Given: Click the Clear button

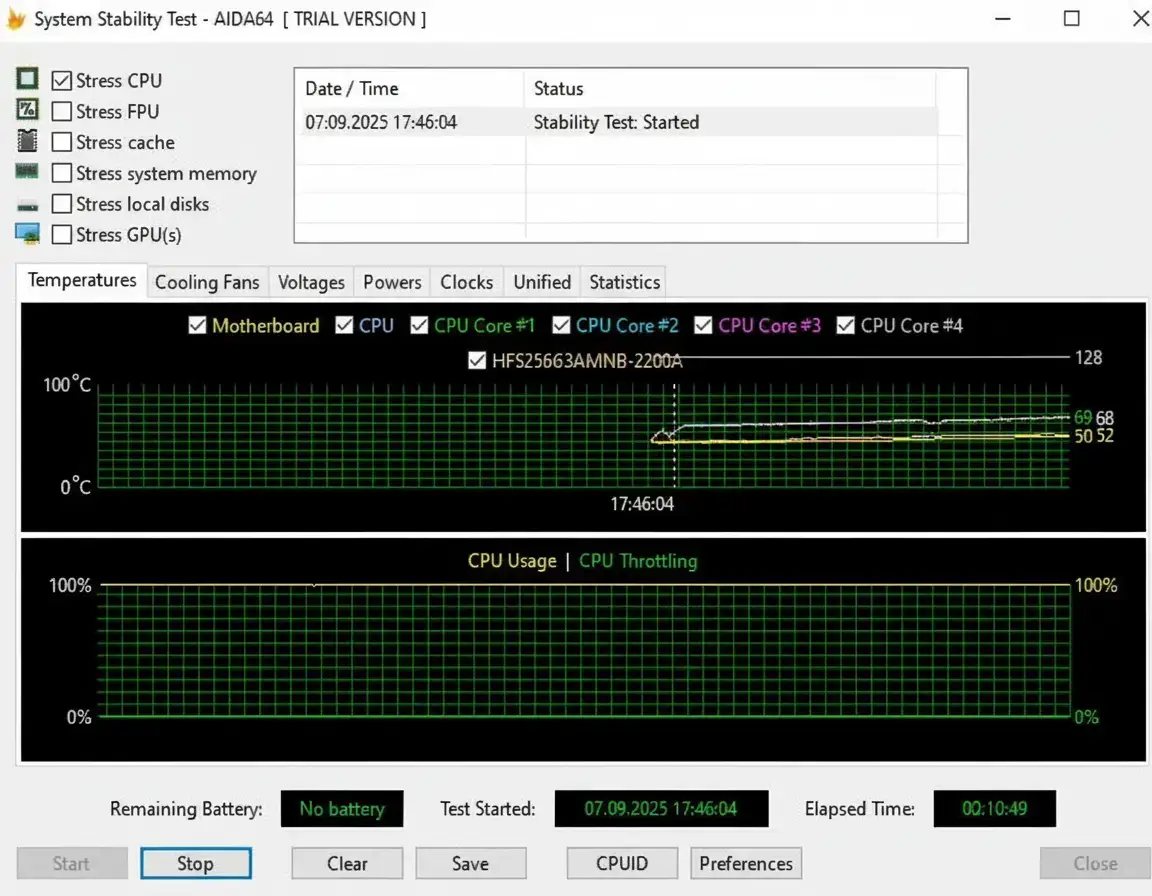Looking at the screenshot, I should [x=347, y=863].
